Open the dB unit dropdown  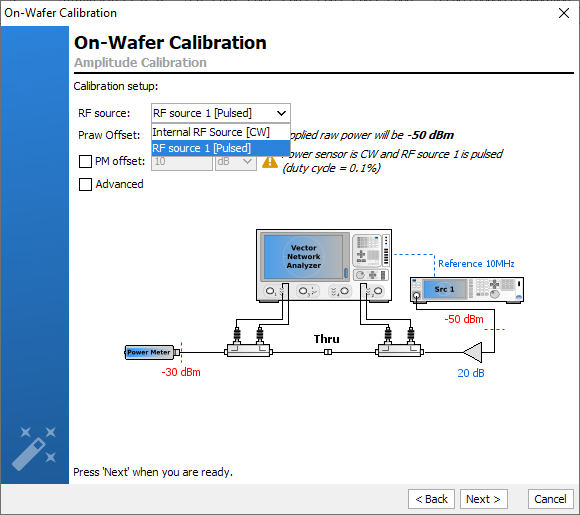tap(236, 162)
